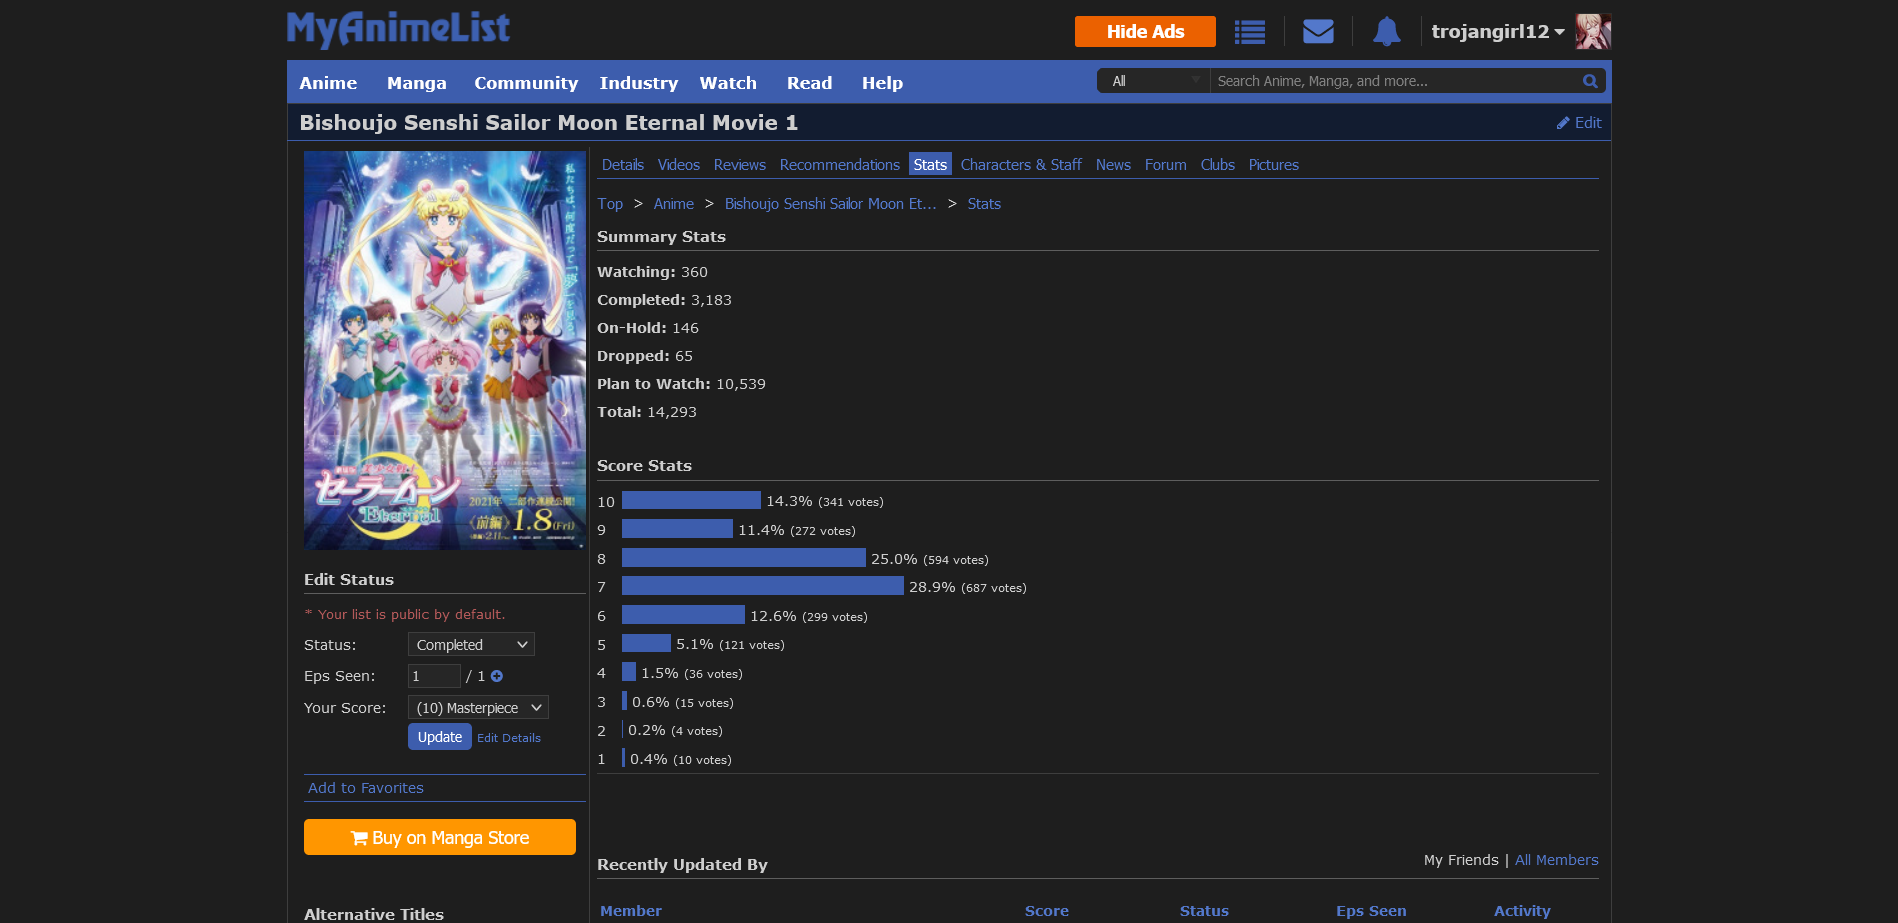This screenshot has width=1898, height=923.
Task: Click the Sailor Moon Eternal poster image
Action: tap(445, 350)
